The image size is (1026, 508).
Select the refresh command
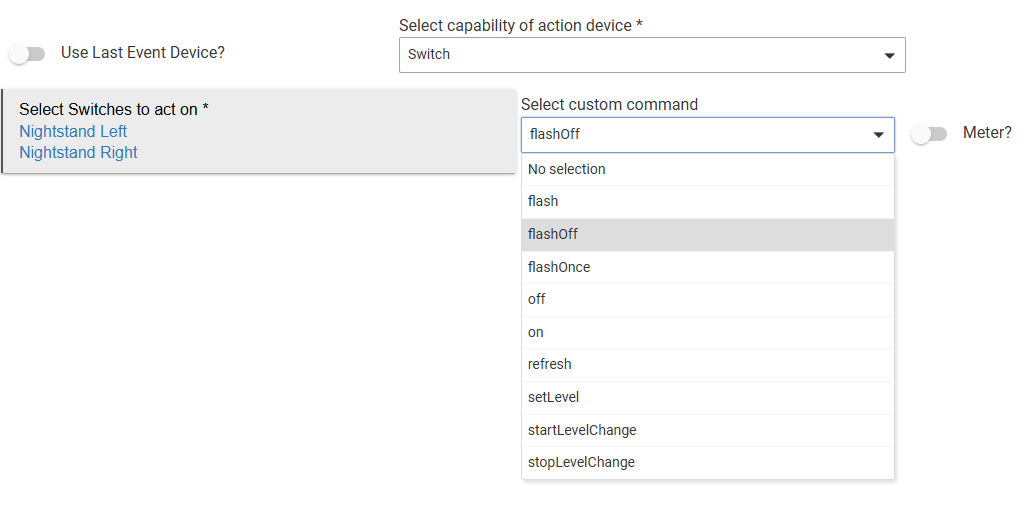point(550,364)
